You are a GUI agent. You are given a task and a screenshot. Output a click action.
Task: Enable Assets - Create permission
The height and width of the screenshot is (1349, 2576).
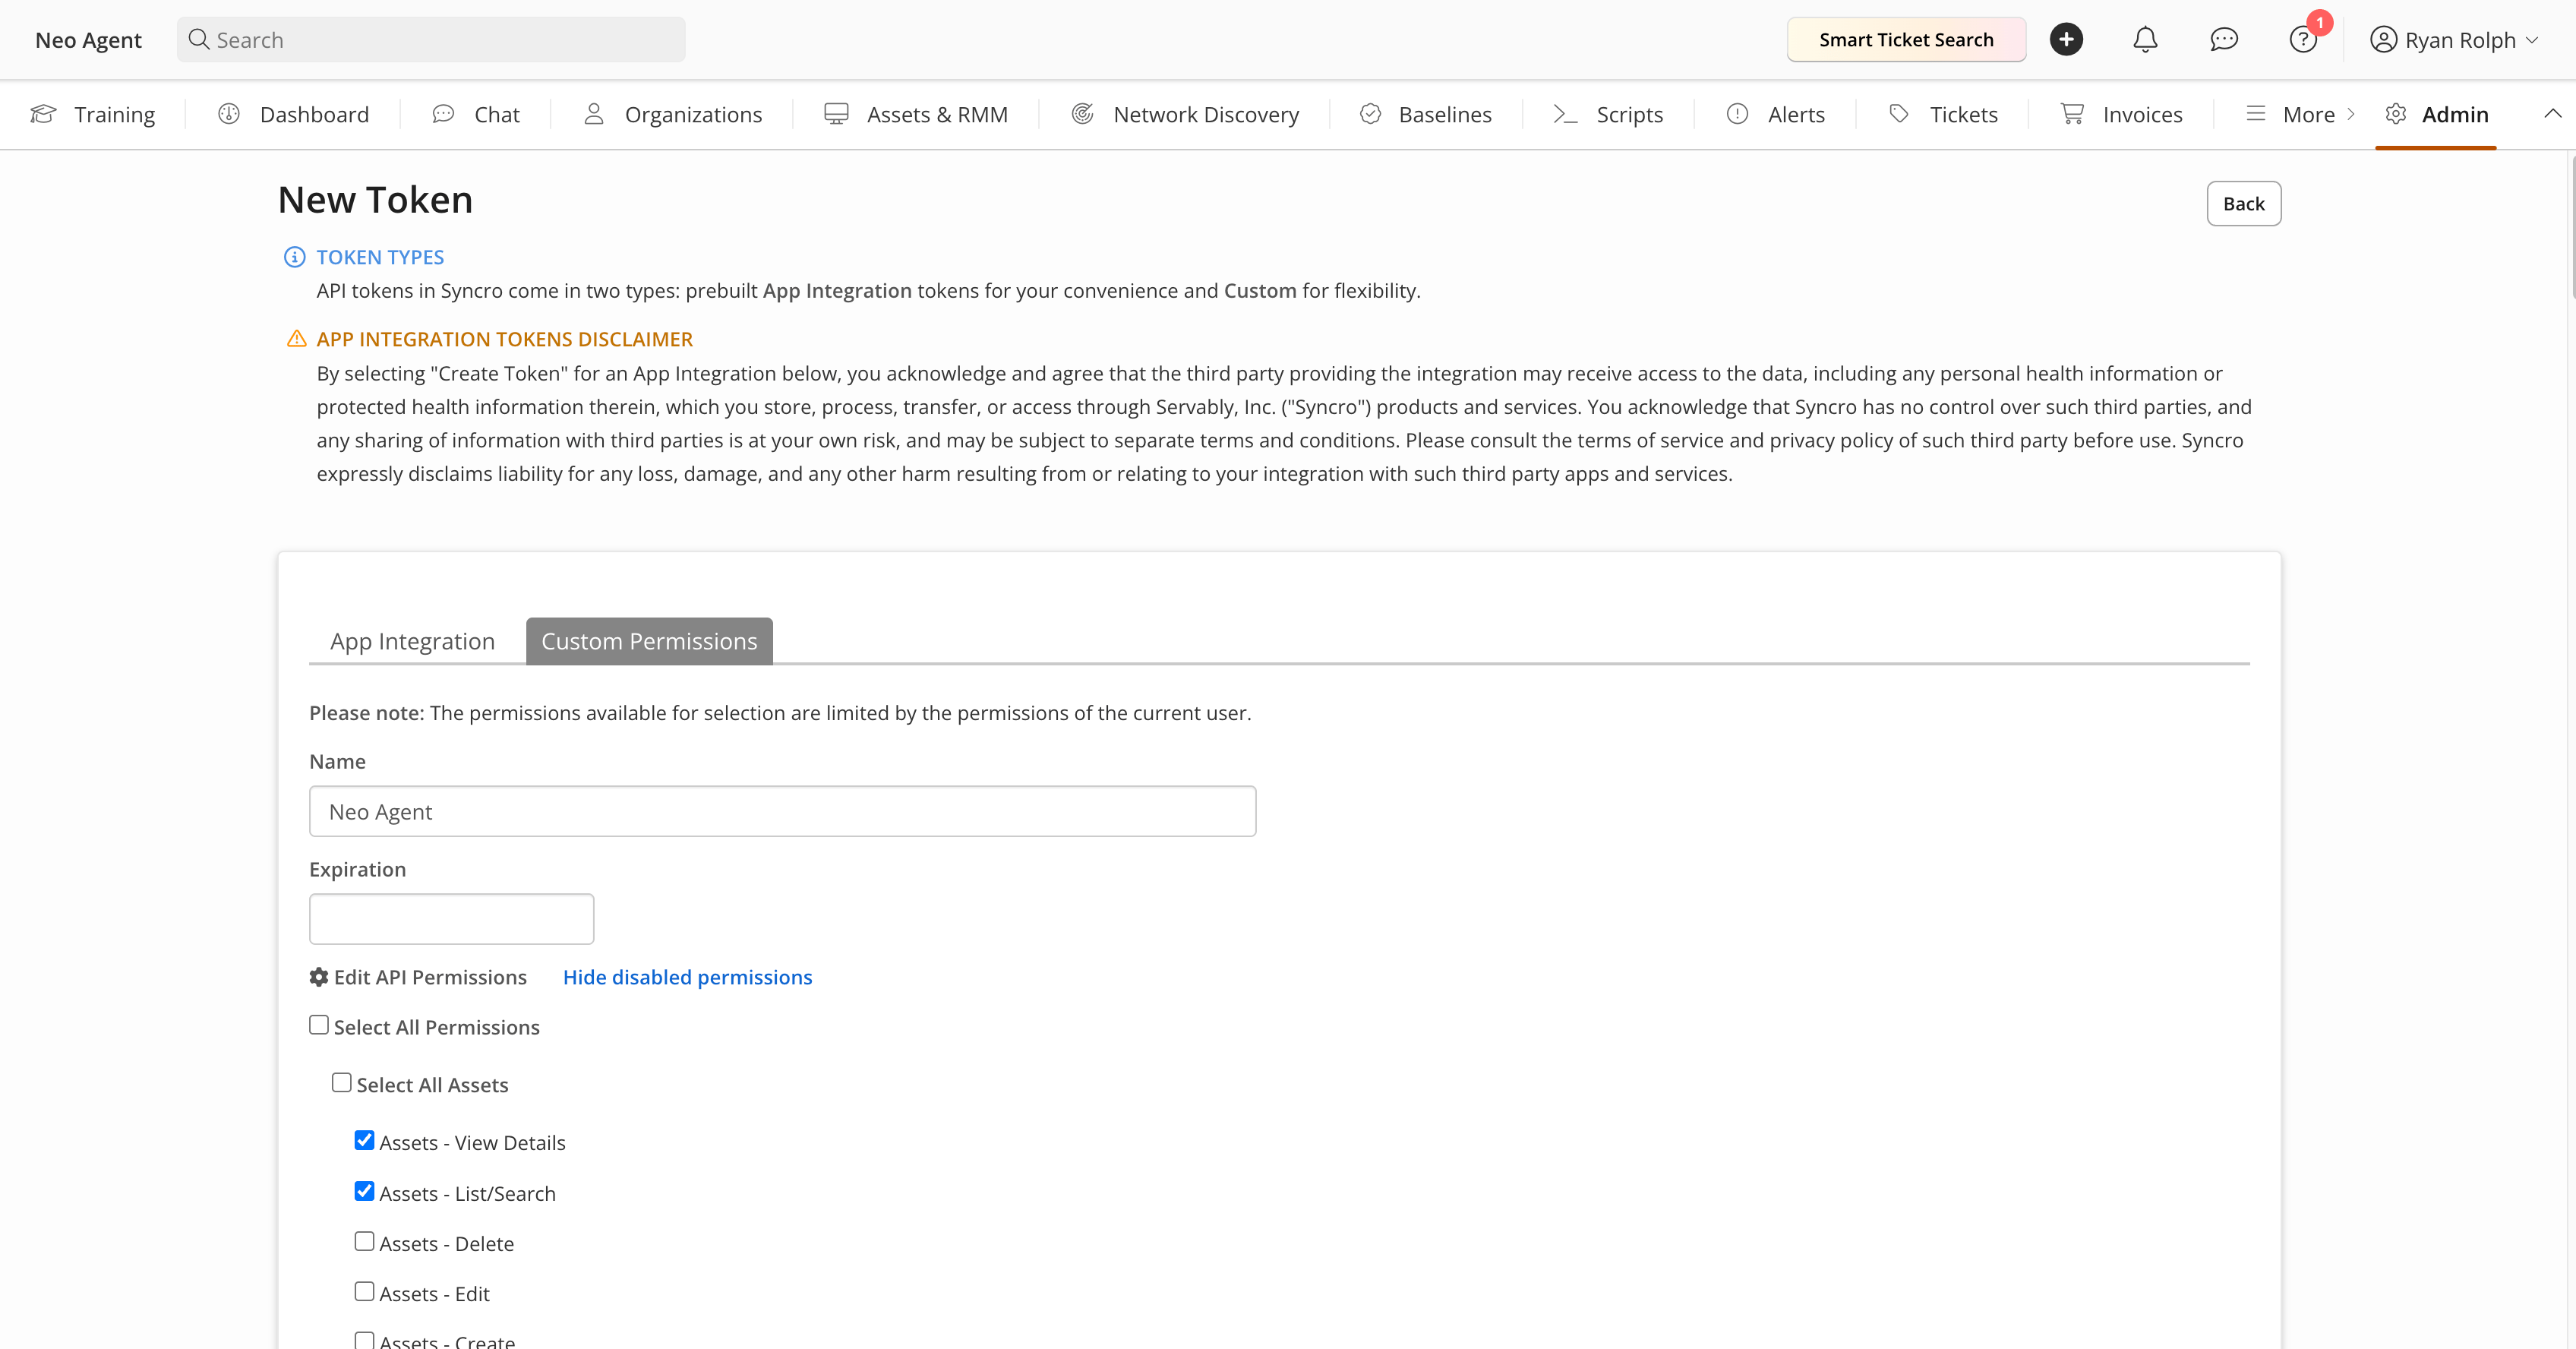pos(365,1340)
